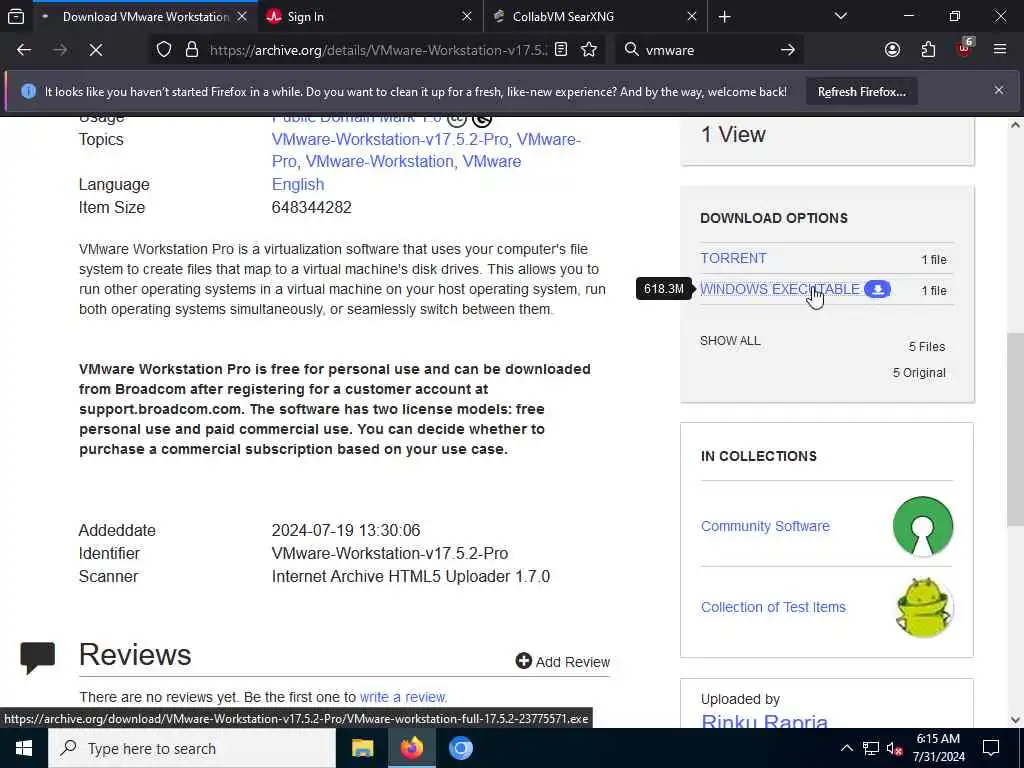This screenshot has height=768, width=1024.
Task: Click the Test Items android thumbnail
Action: click(922, 607)
